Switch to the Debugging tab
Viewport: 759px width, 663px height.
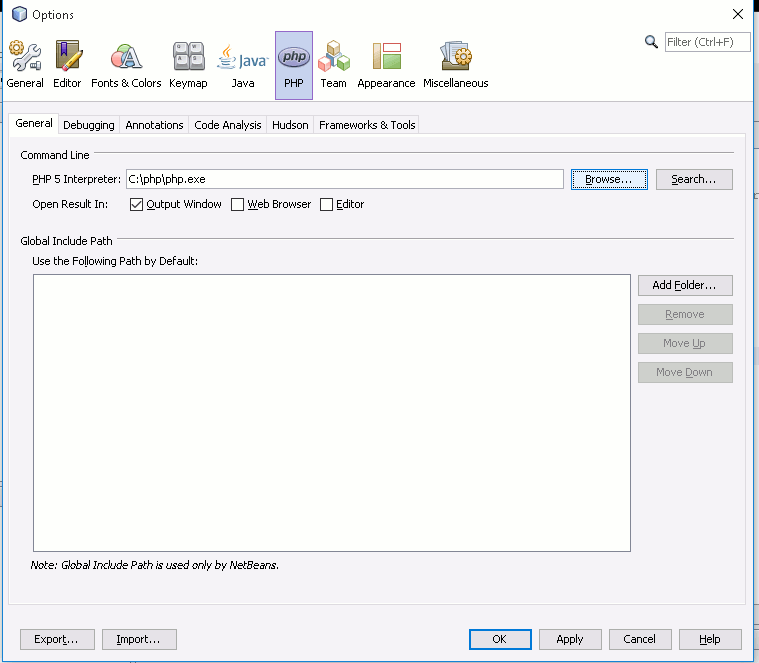(89, 125)
